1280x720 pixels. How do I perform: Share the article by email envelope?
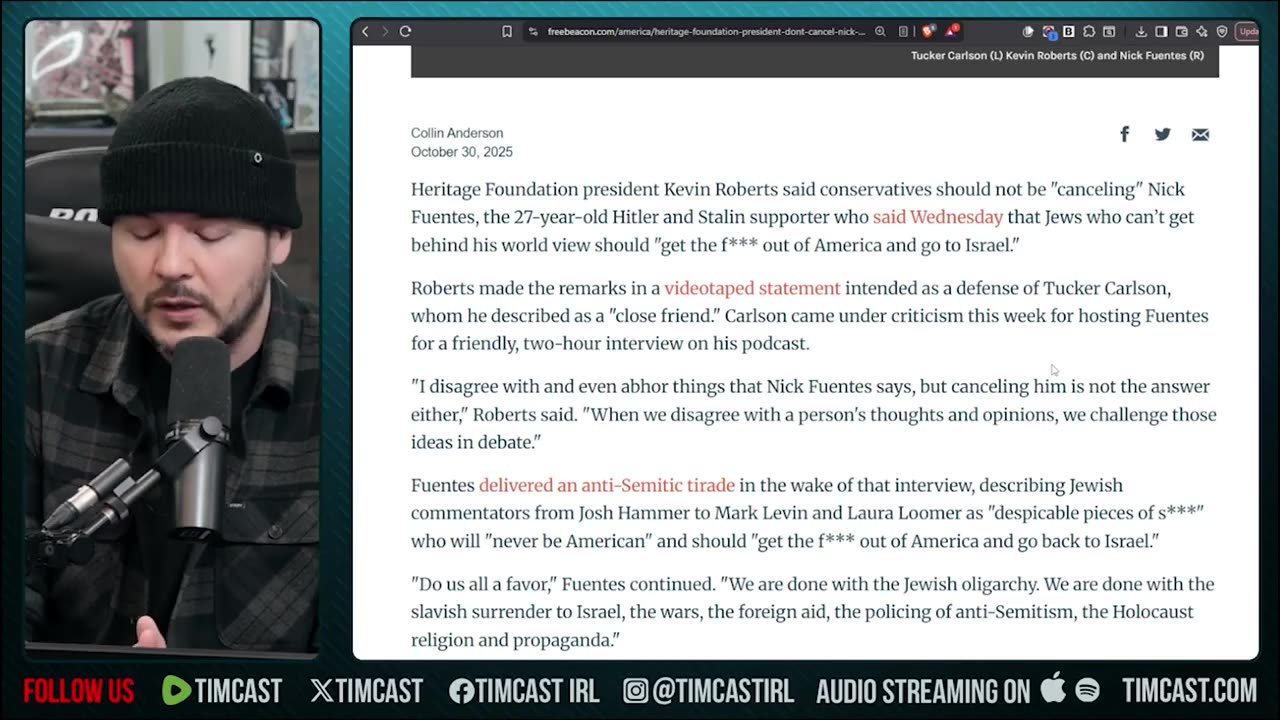pyautogui.click(x=1200, y=135)
